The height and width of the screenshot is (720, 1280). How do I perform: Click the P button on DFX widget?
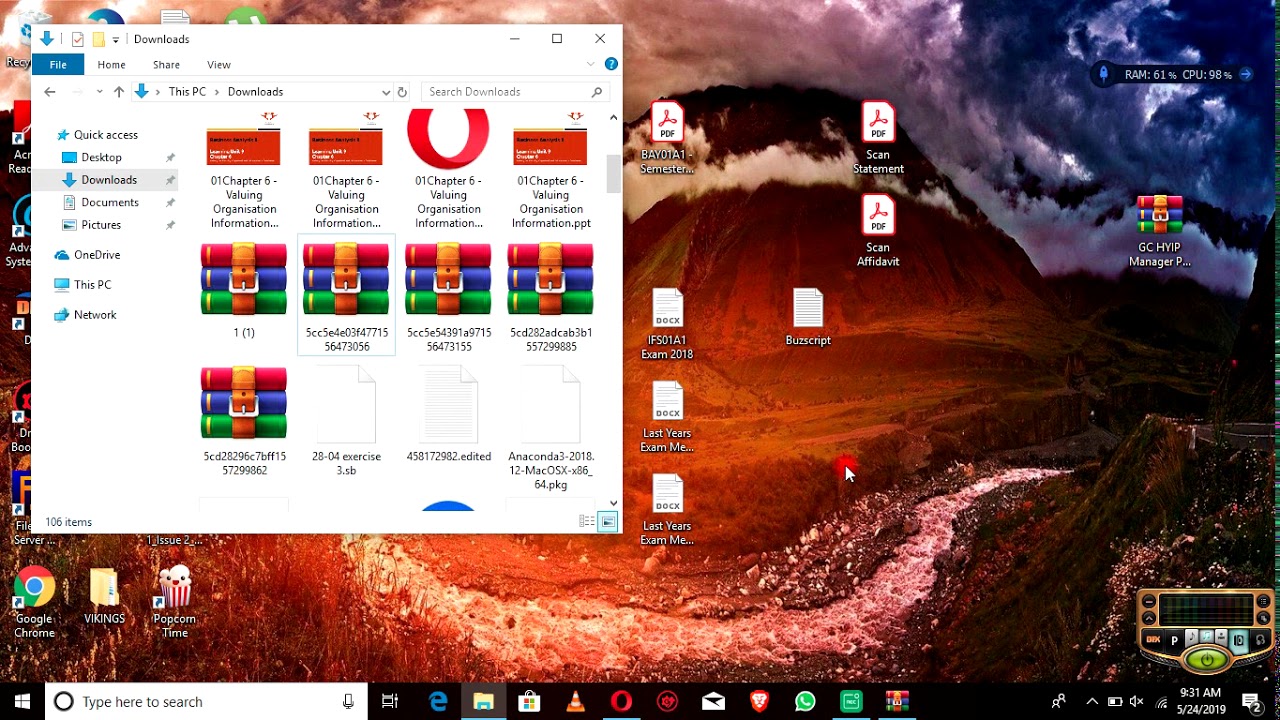point(1174,641)
